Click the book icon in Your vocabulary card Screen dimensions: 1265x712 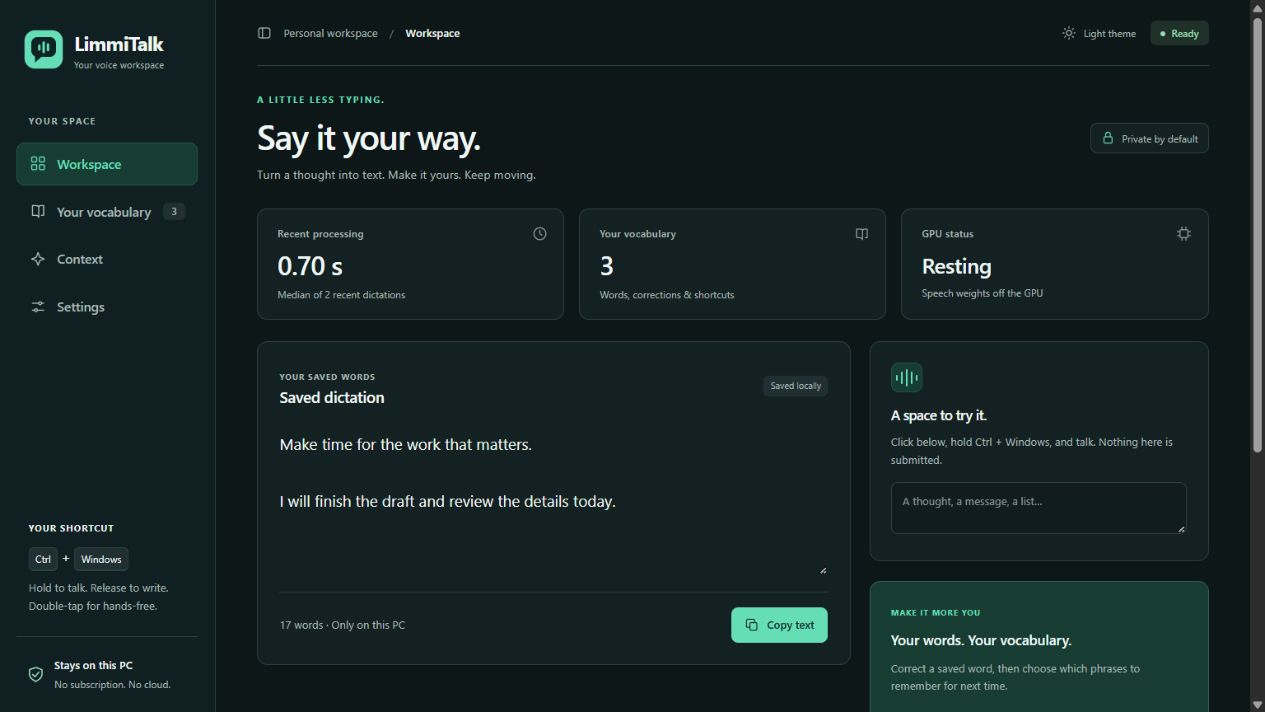862,234
